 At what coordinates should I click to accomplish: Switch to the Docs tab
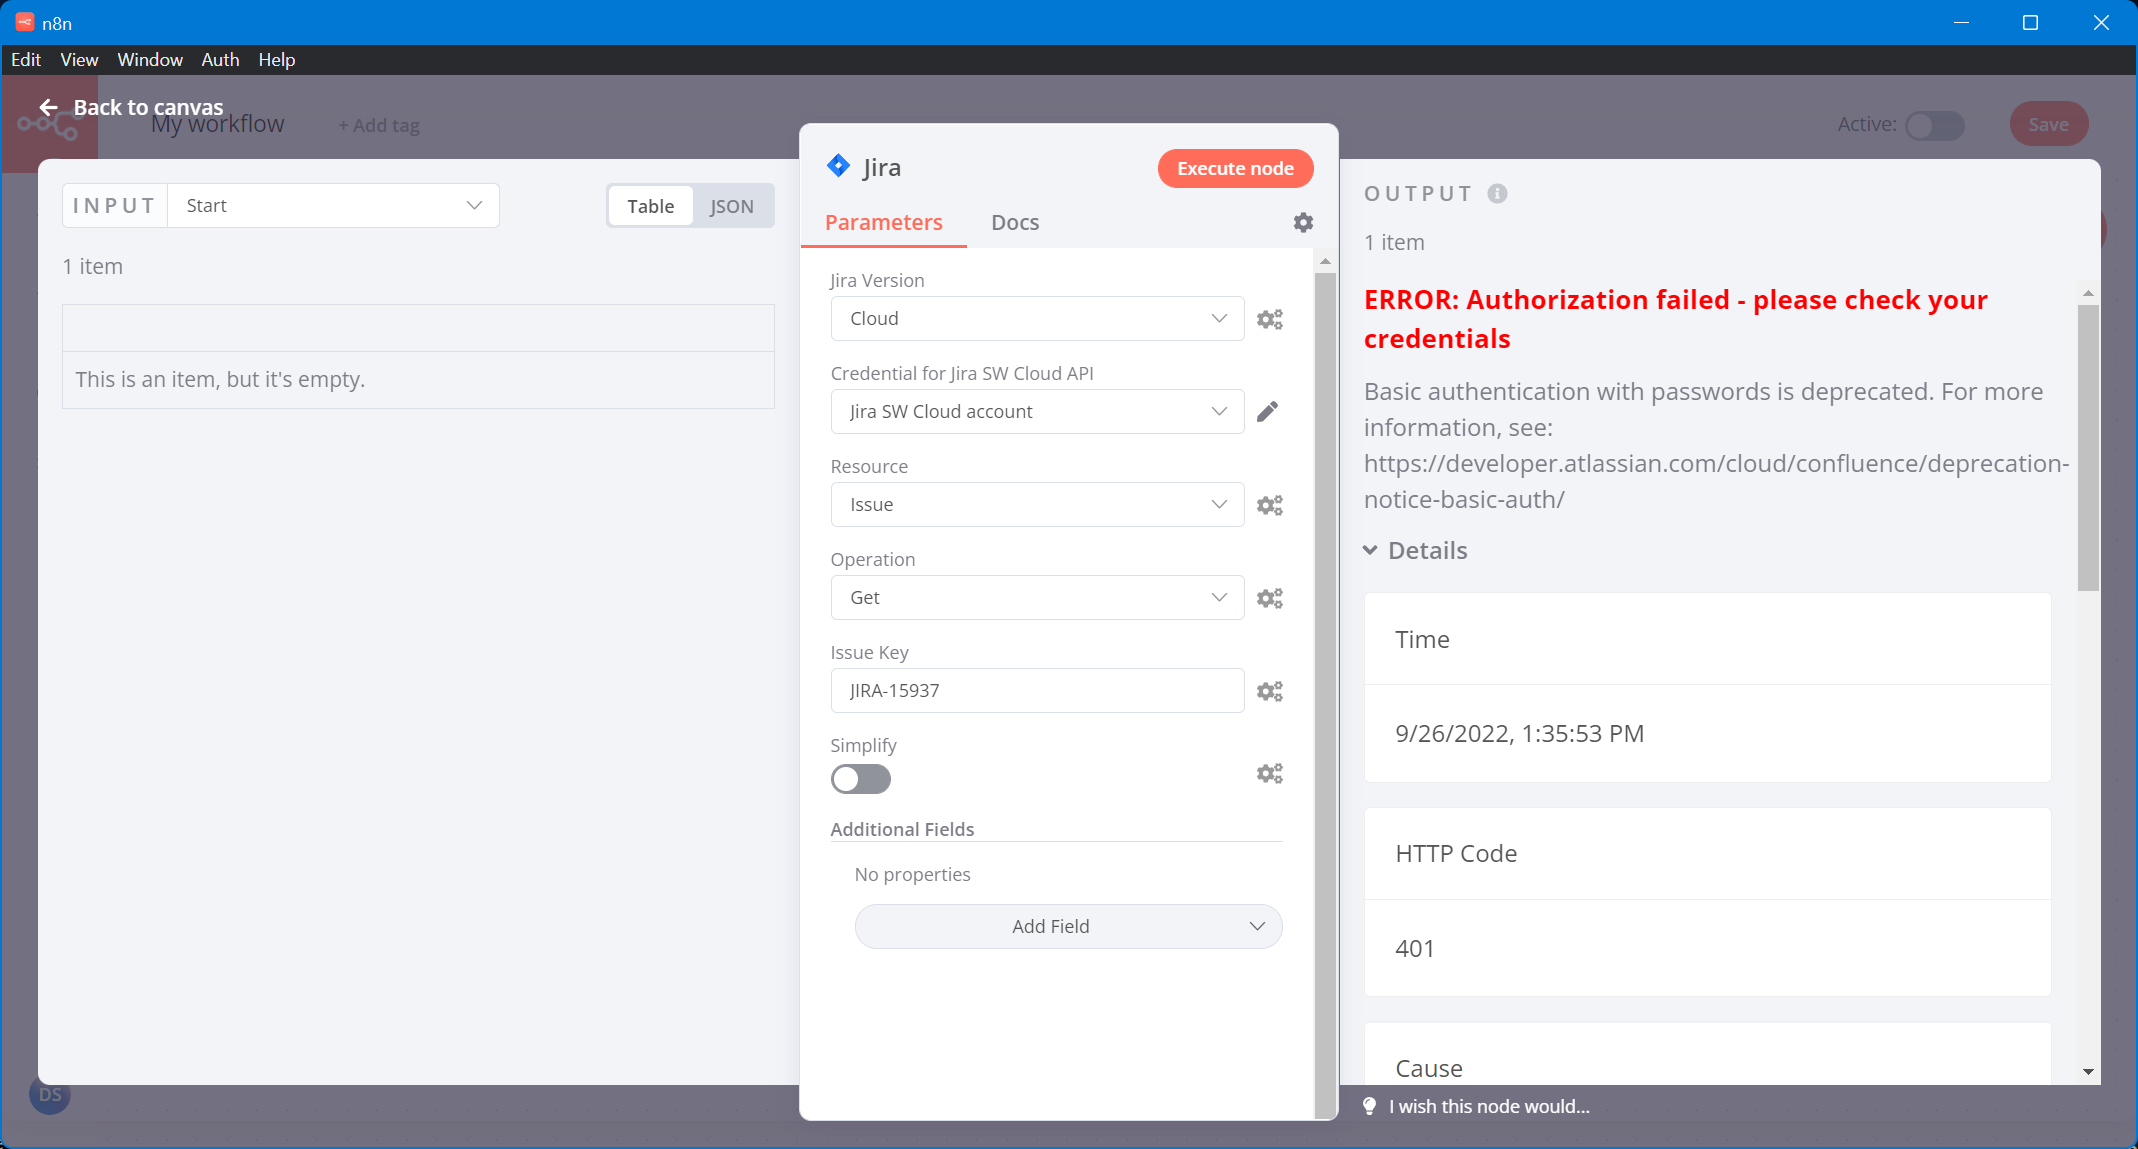click(1015, 222)
